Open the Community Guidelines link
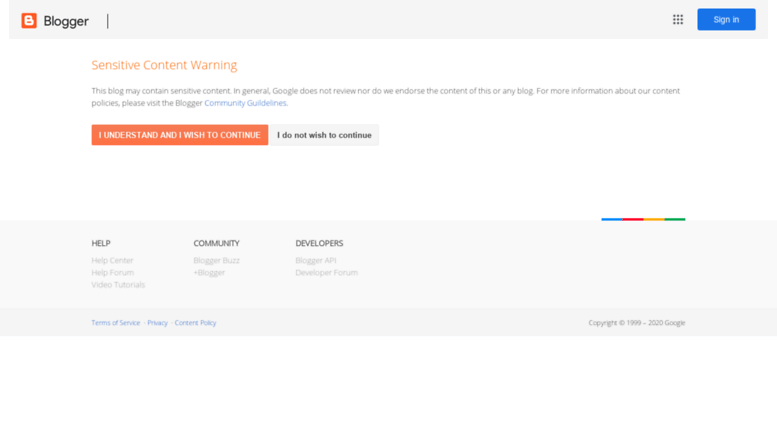The height and width of the screenshot is (423, 777). (245, 103)
